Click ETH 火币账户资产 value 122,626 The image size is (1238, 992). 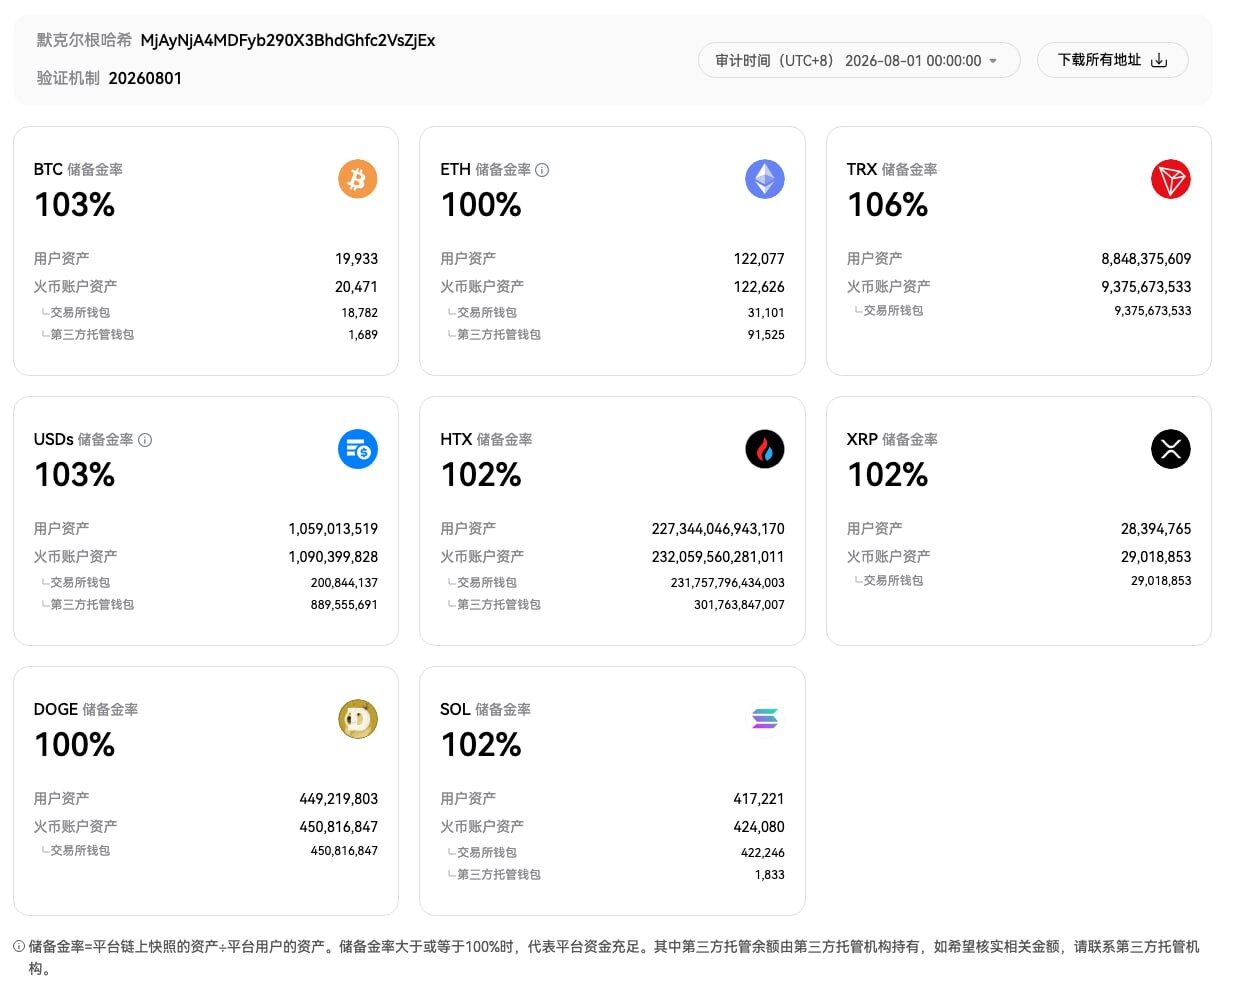pyautogui.click(x=759, y=287)
